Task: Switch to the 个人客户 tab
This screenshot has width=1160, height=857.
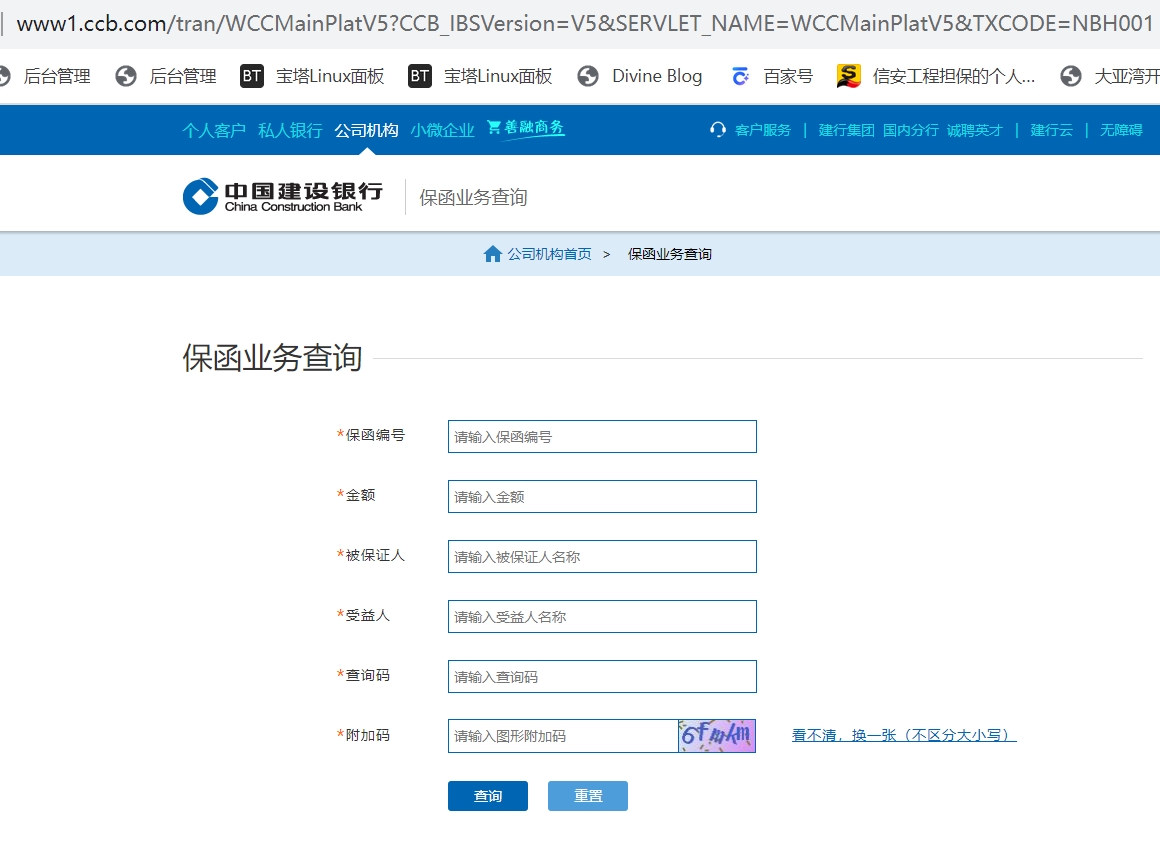Action: 213,130
